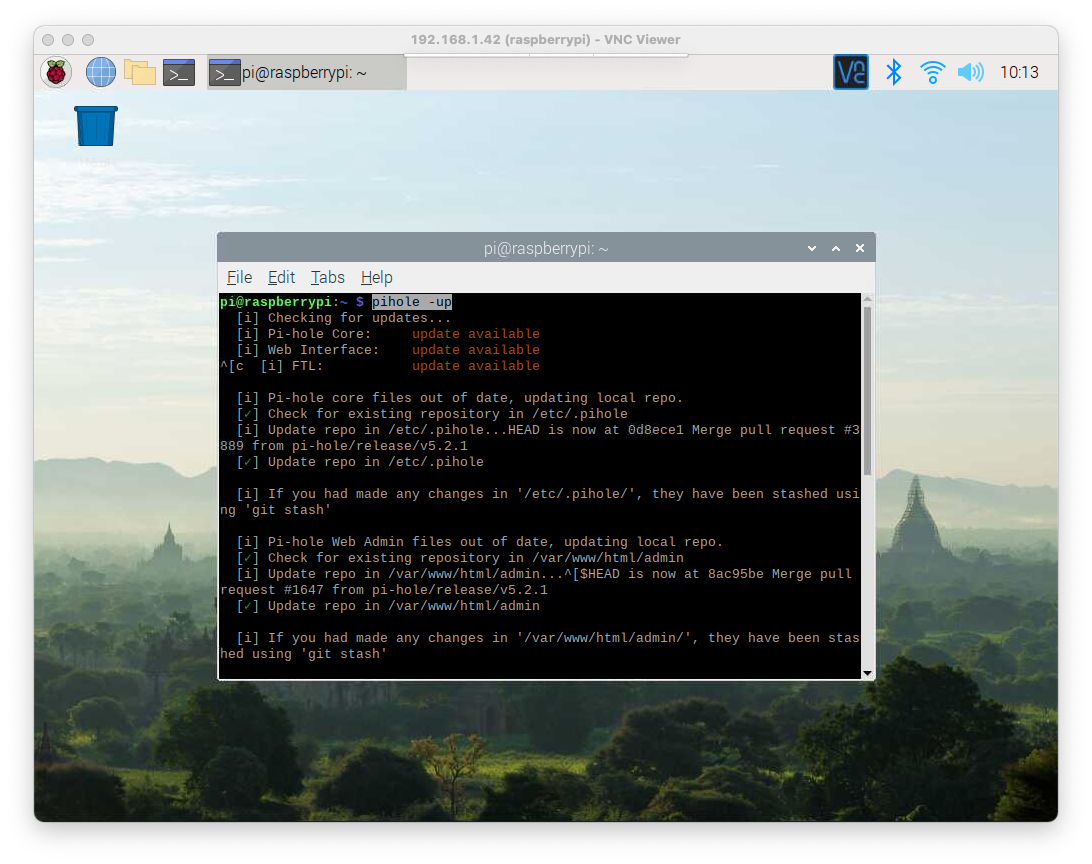Open the Help menu in terminal
Viewport: 1092px width, 864px height.
pyautogui.click(x=376, y=277)
